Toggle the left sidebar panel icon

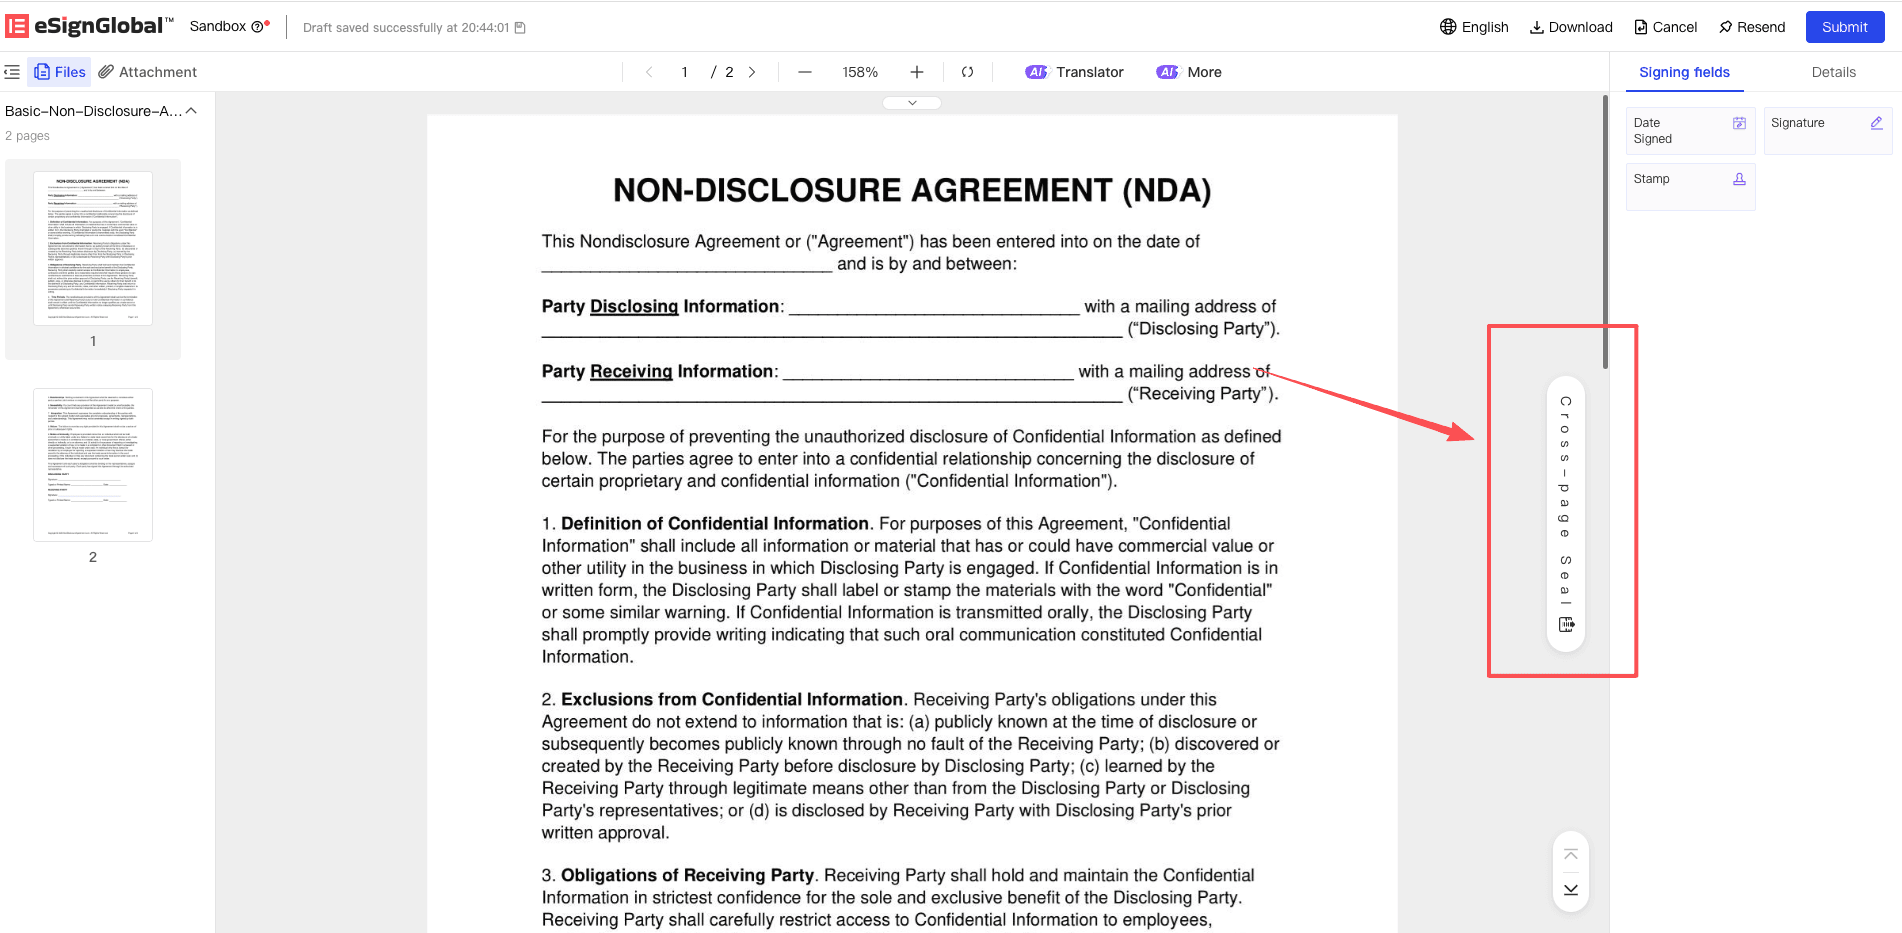[x=12, y=72]
